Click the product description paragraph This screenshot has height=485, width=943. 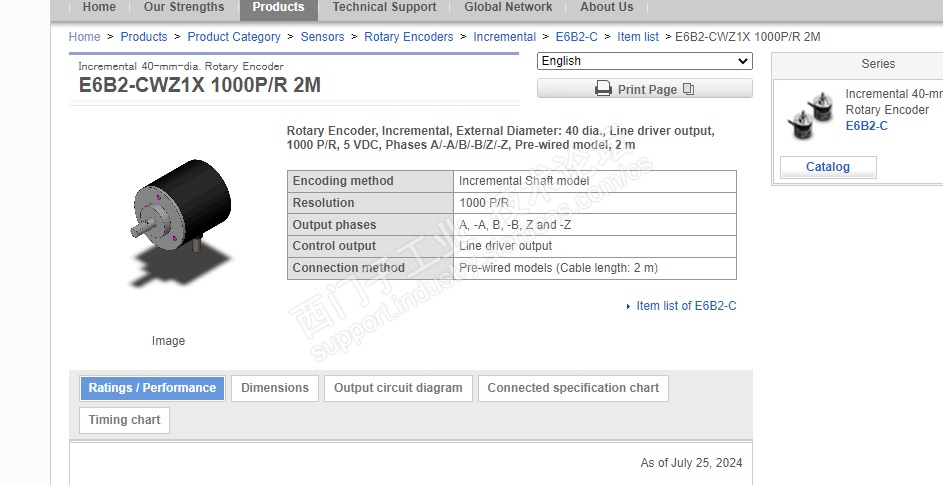coord(500,138)
